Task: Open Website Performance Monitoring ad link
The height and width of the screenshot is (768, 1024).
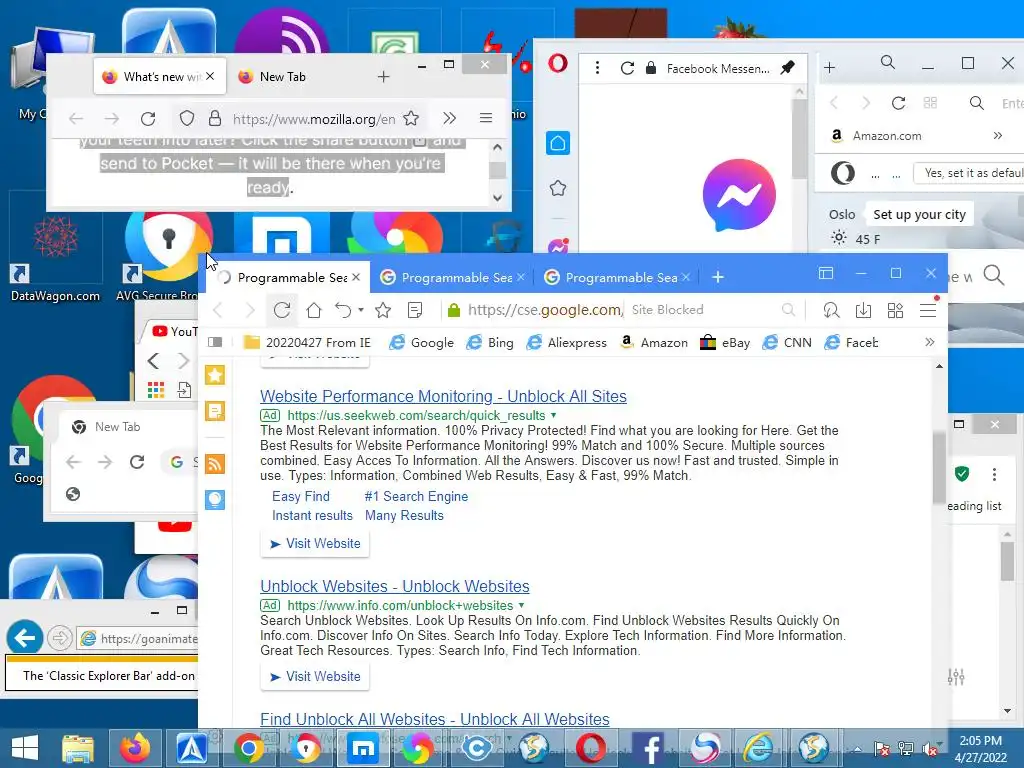Action: [443, 396]
